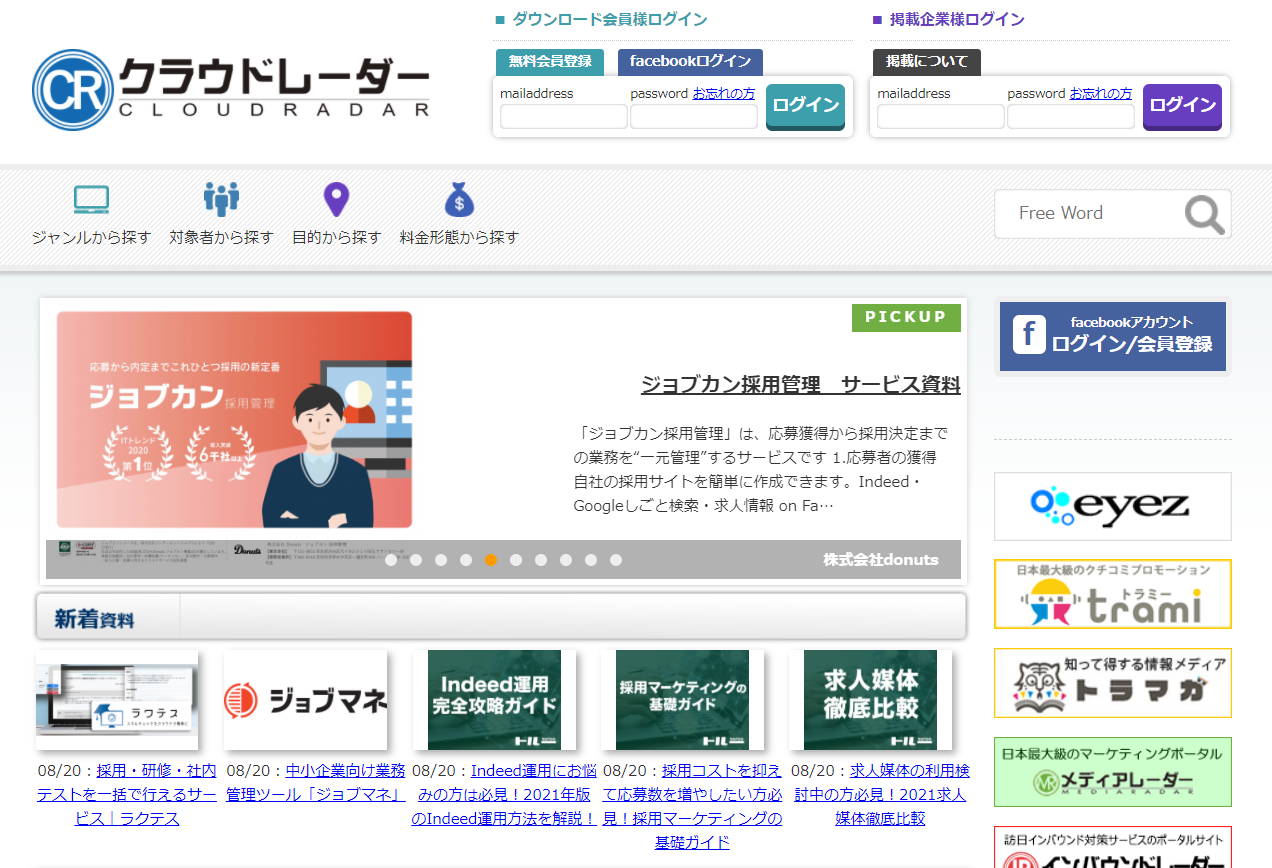The height and width of the screenshot is (868, 1272).
Task: Open the ジョブカン採用管理 サービス資料 link
Action: [800, 385]
